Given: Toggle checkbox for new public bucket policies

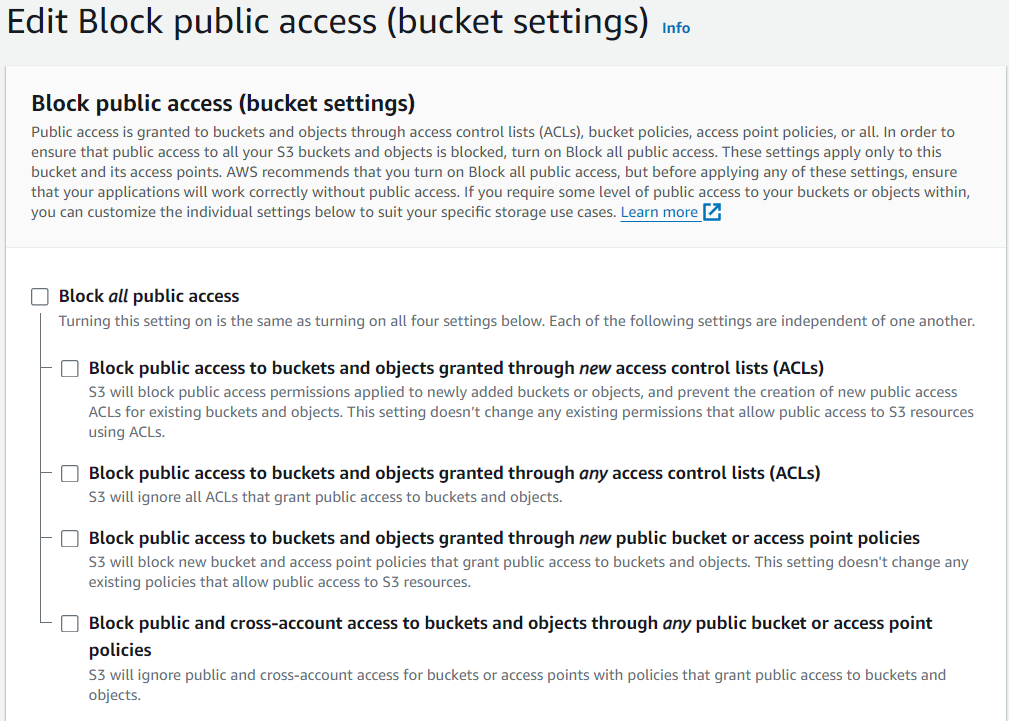Looking at the screenshot, I should pyautogui.click(x=70, y=538).
